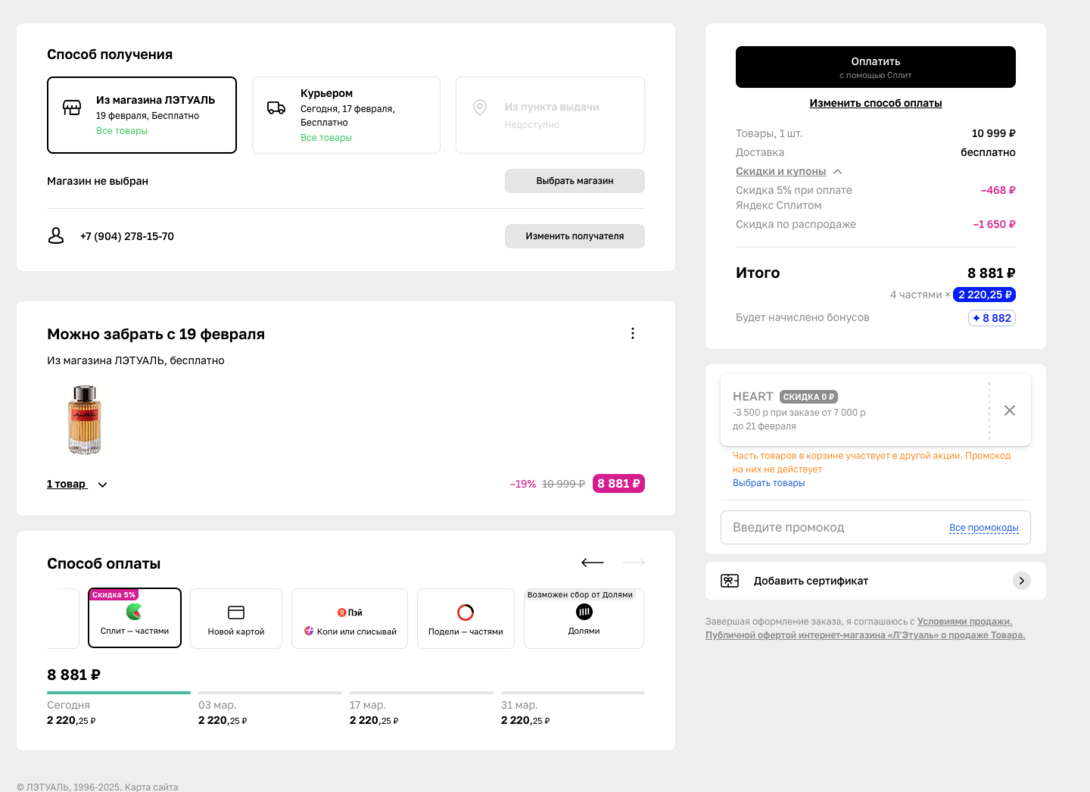Click the three-dot menu in the pickup section

(632, 333)
